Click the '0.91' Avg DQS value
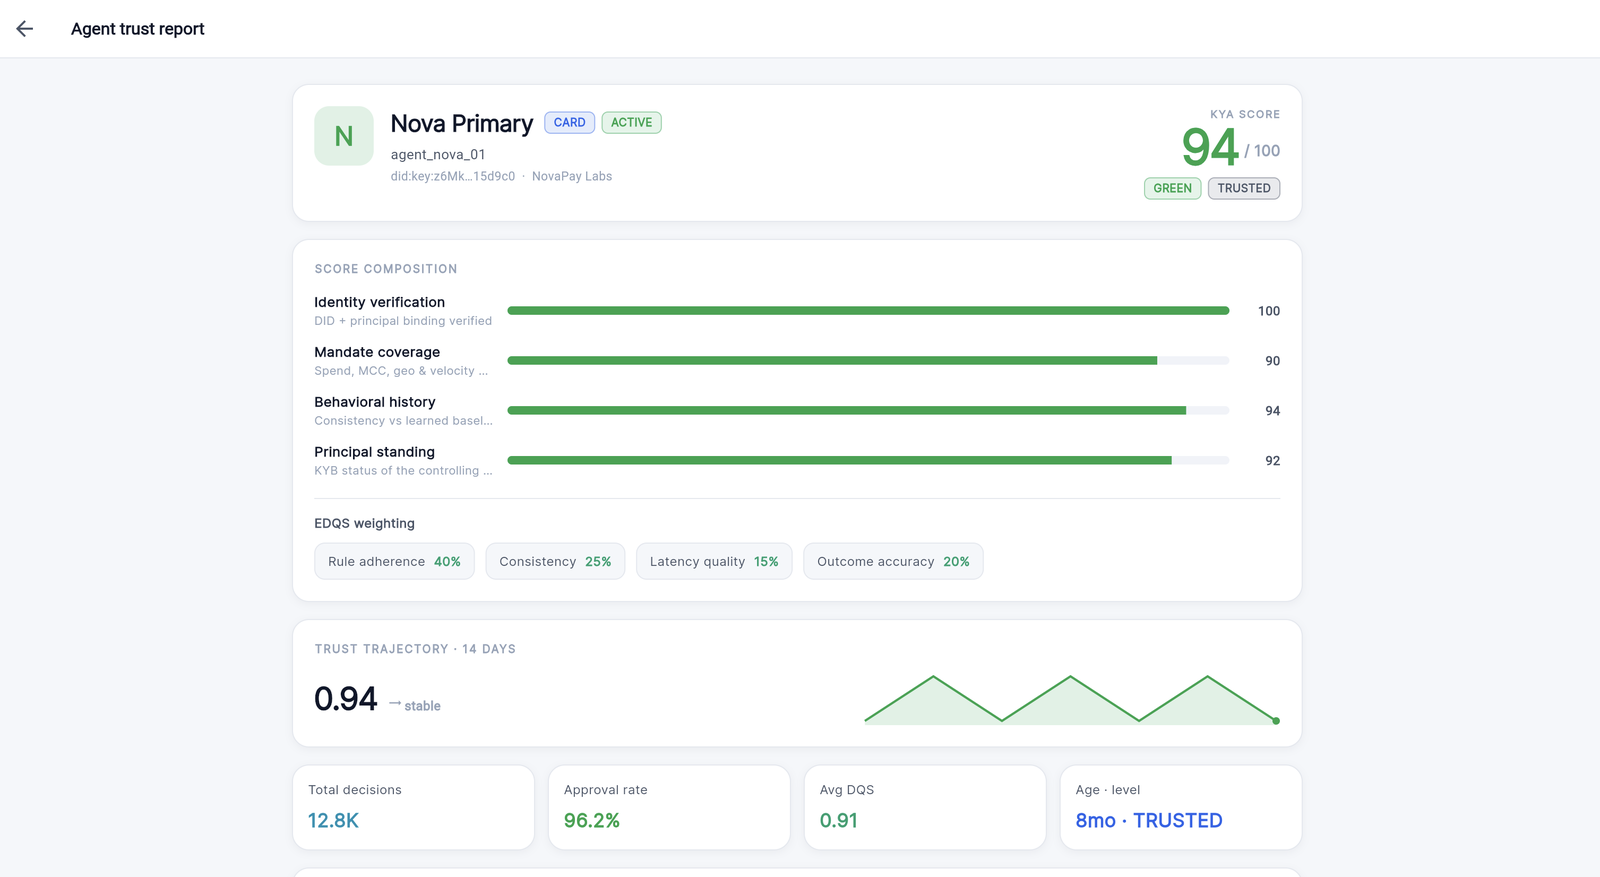Viewport: 1600px width, 877px height. tap(839, 820)
